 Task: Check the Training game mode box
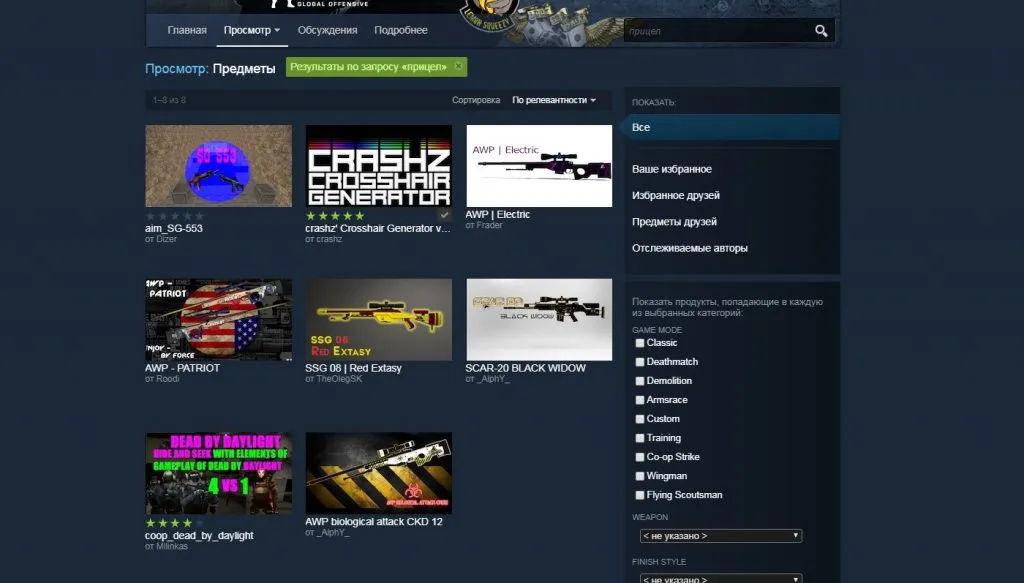click(640, 438)
